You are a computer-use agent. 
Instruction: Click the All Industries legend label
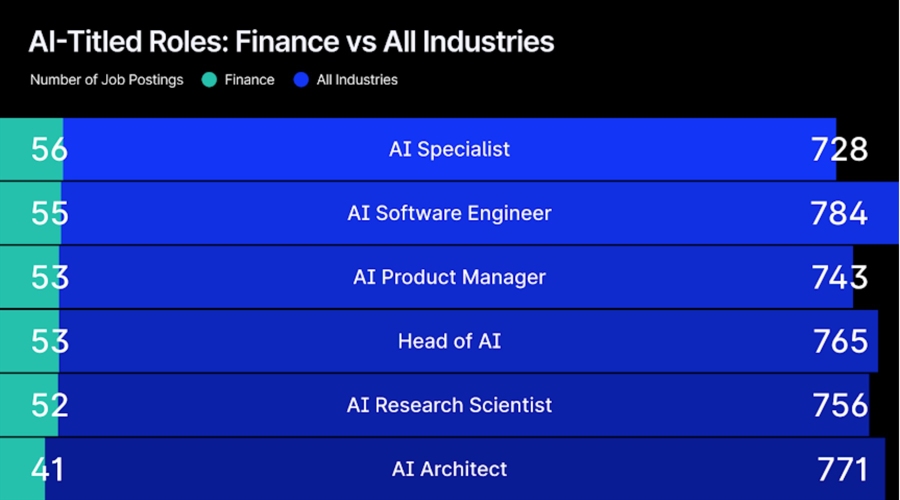click(x=357, y=80)
